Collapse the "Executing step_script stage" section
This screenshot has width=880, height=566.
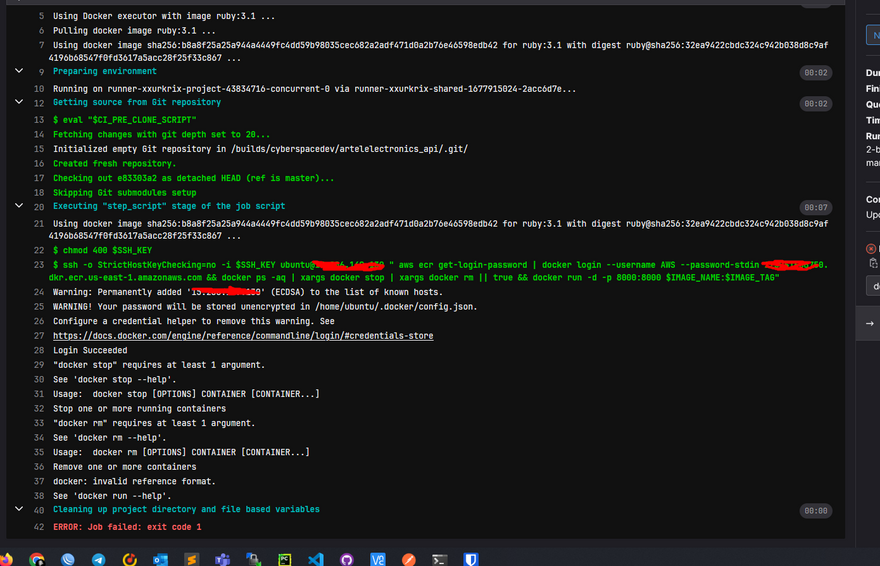click(19, 206)
